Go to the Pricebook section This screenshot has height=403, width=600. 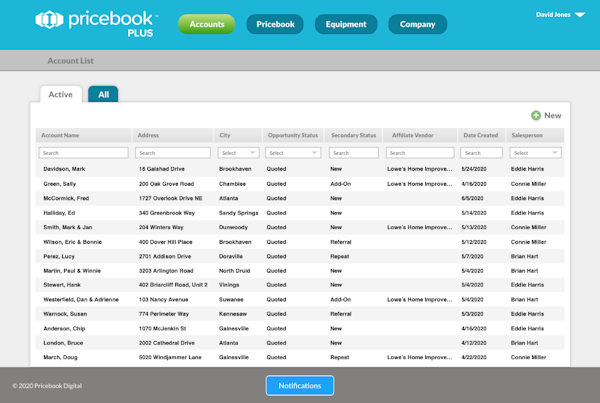pyautogui.click(x=275, y=24)
